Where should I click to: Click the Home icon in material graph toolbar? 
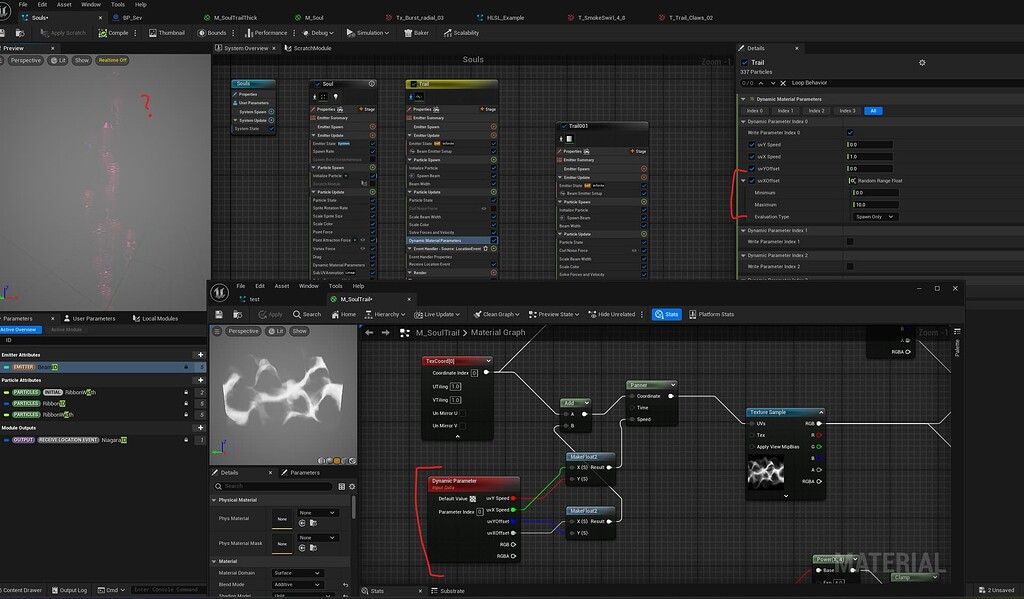tap(345, 313)
